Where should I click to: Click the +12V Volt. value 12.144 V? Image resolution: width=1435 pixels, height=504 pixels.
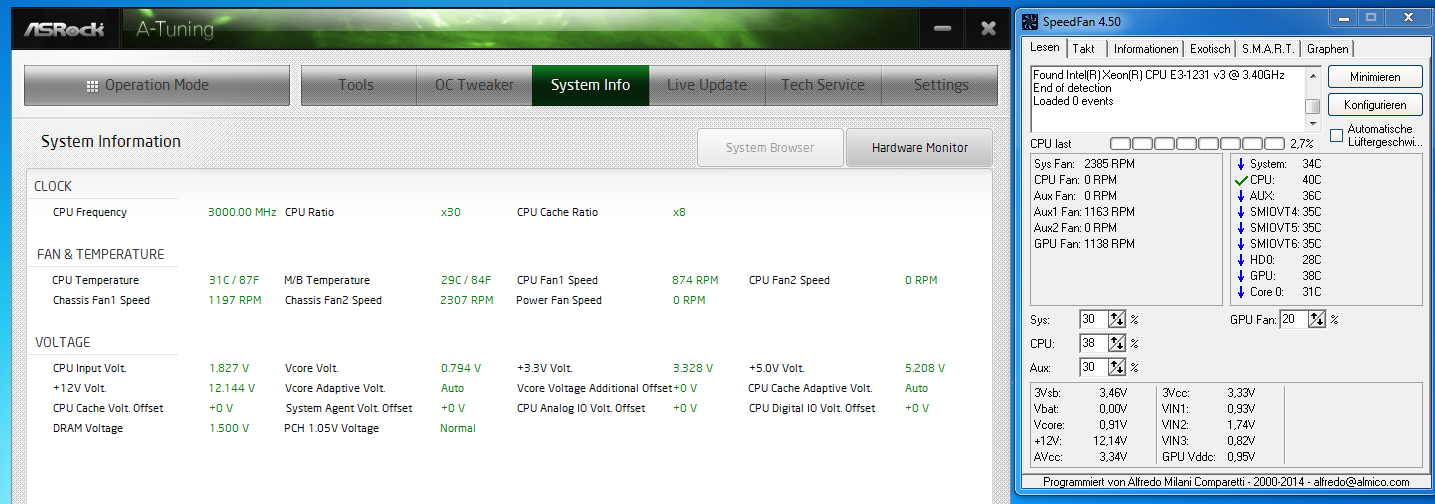tap(232, 388)
